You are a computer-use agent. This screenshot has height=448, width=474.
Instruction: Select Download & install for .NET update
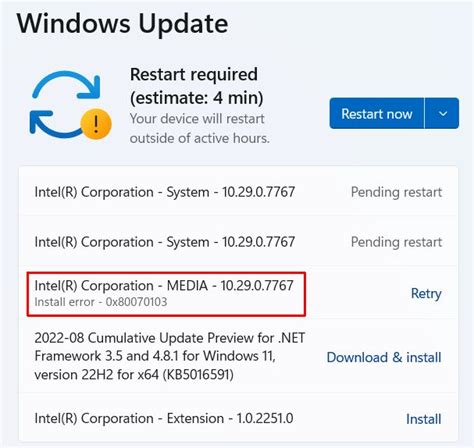384,357
